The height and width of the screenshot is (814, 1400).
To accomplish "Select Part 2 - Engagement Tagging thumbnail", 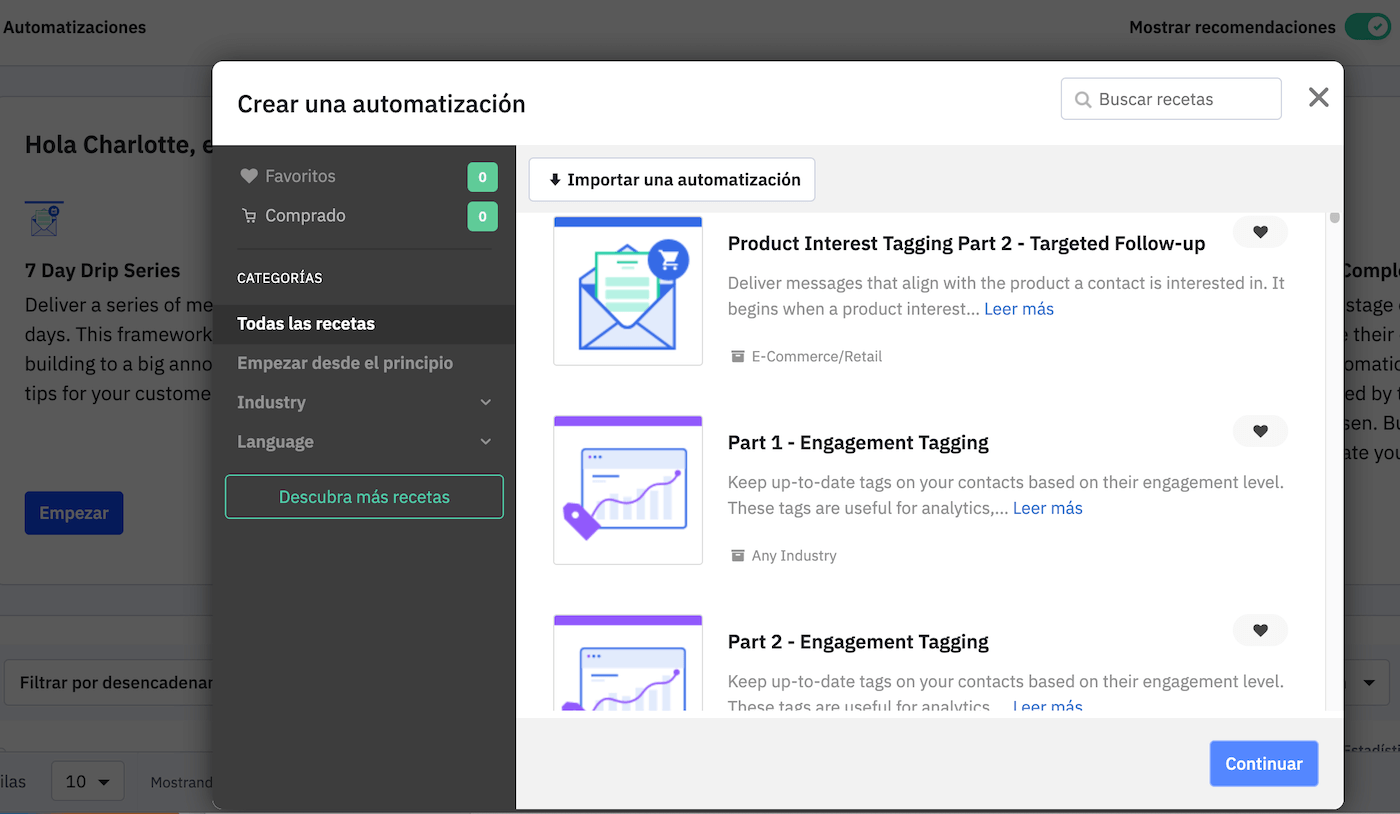I will [628, 663].
